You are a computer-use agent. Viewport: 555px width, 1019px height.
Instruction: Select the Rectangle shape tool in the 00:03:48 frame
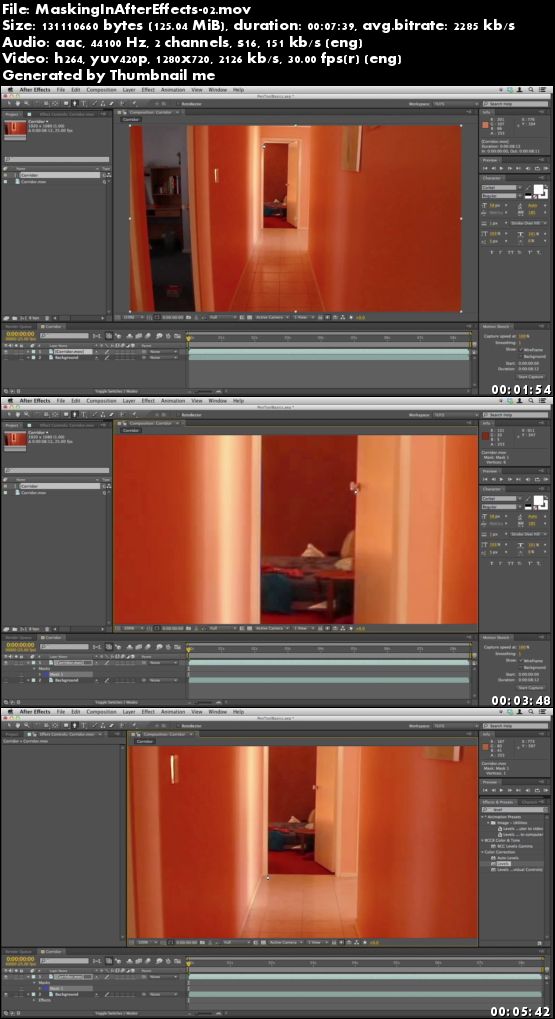[x=66, y=415]
